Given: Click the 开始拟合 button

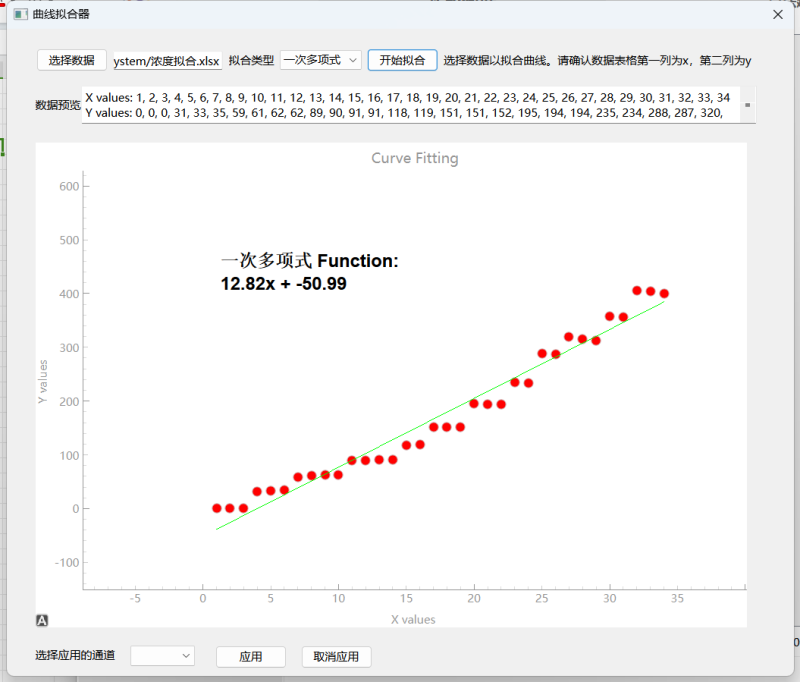Looking at the screenshot, I should pyautogui.click(x=402, y=60).
